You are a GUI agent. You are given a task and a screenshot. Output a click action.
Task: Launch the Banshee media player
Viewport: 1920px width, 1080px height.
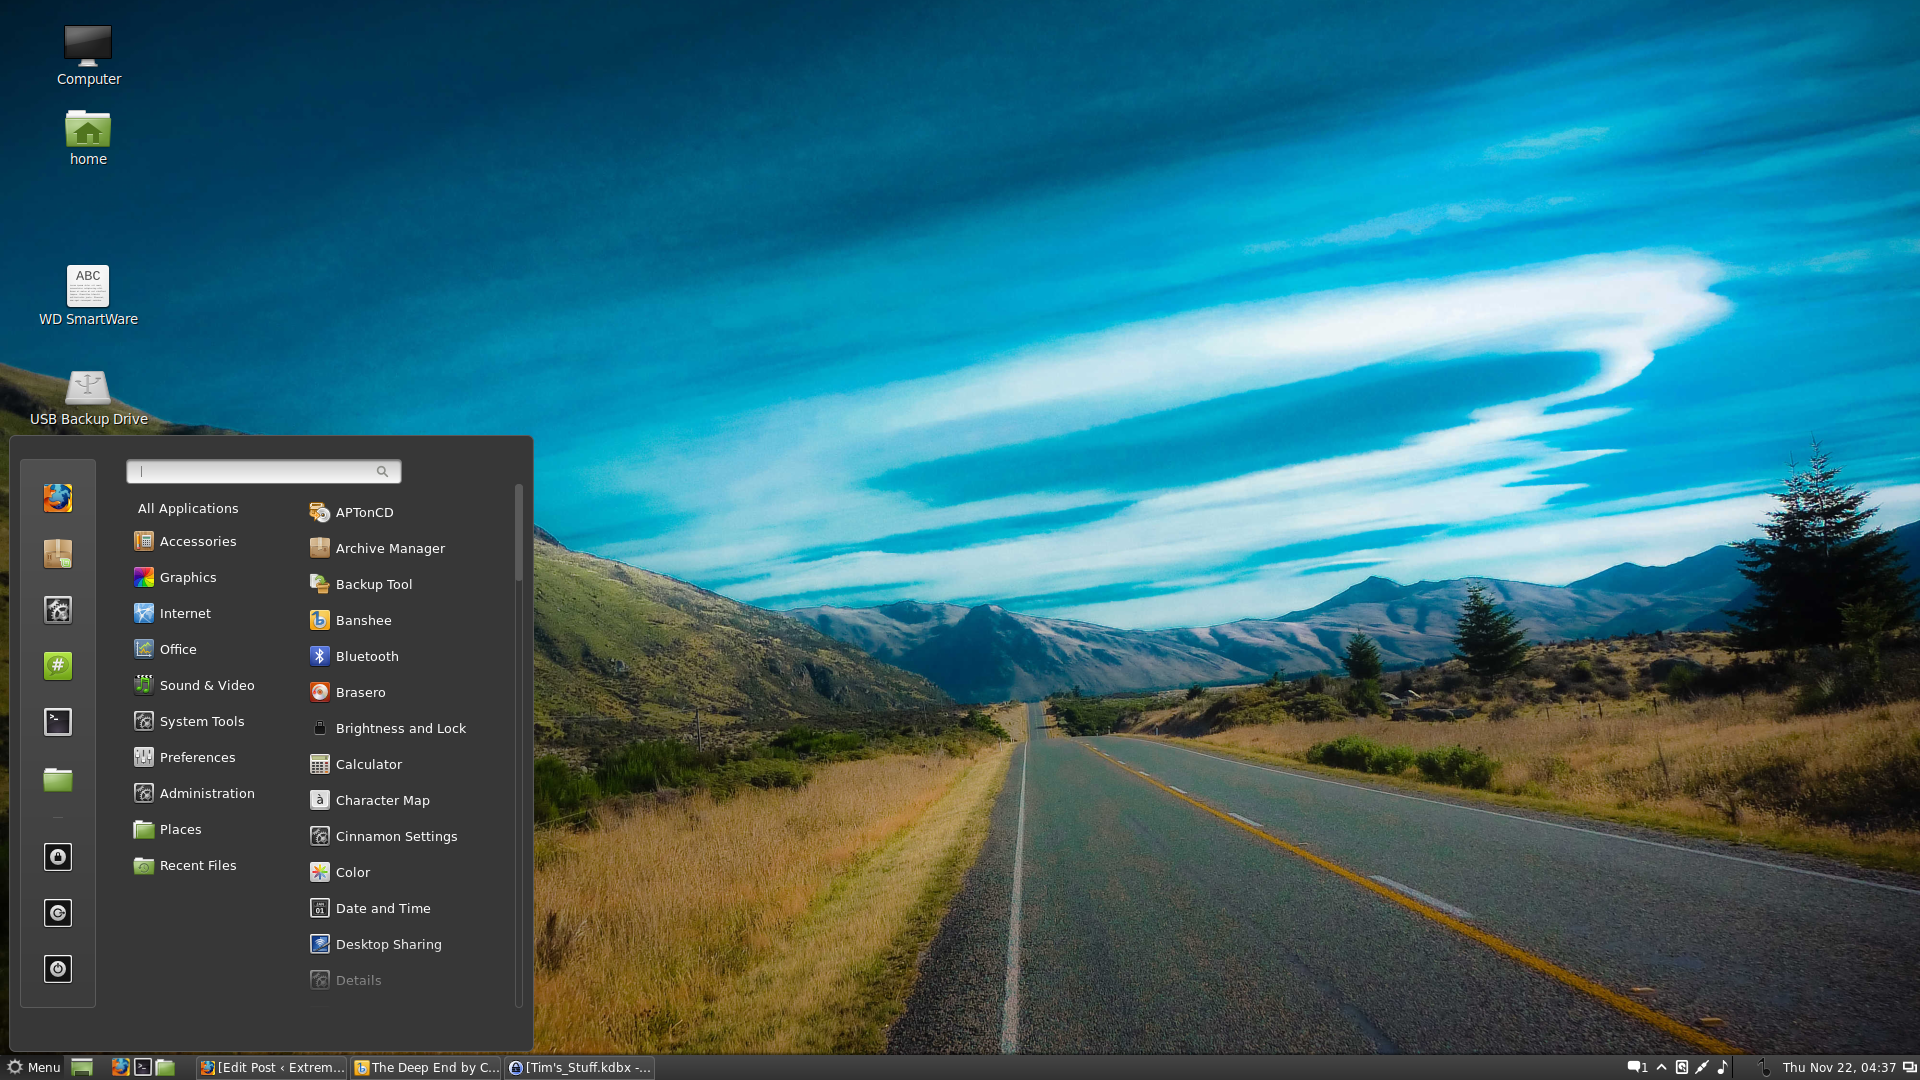(363, 620)
